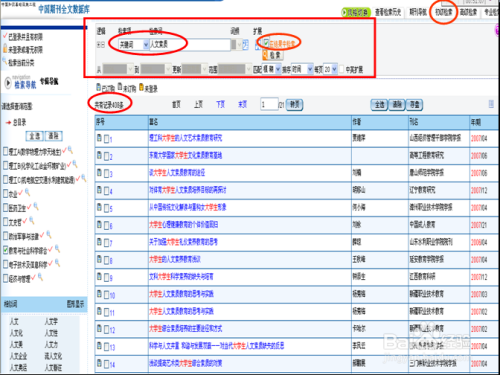This screenshot has height=375, width=500.
Task: Click the magnifier icon beside 理工B category
Action: tap(75, 164)
